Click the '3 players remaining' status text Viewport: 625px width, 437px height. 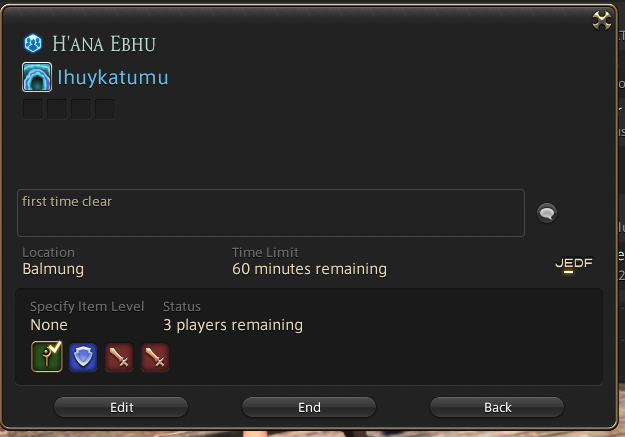pos(233,325)
